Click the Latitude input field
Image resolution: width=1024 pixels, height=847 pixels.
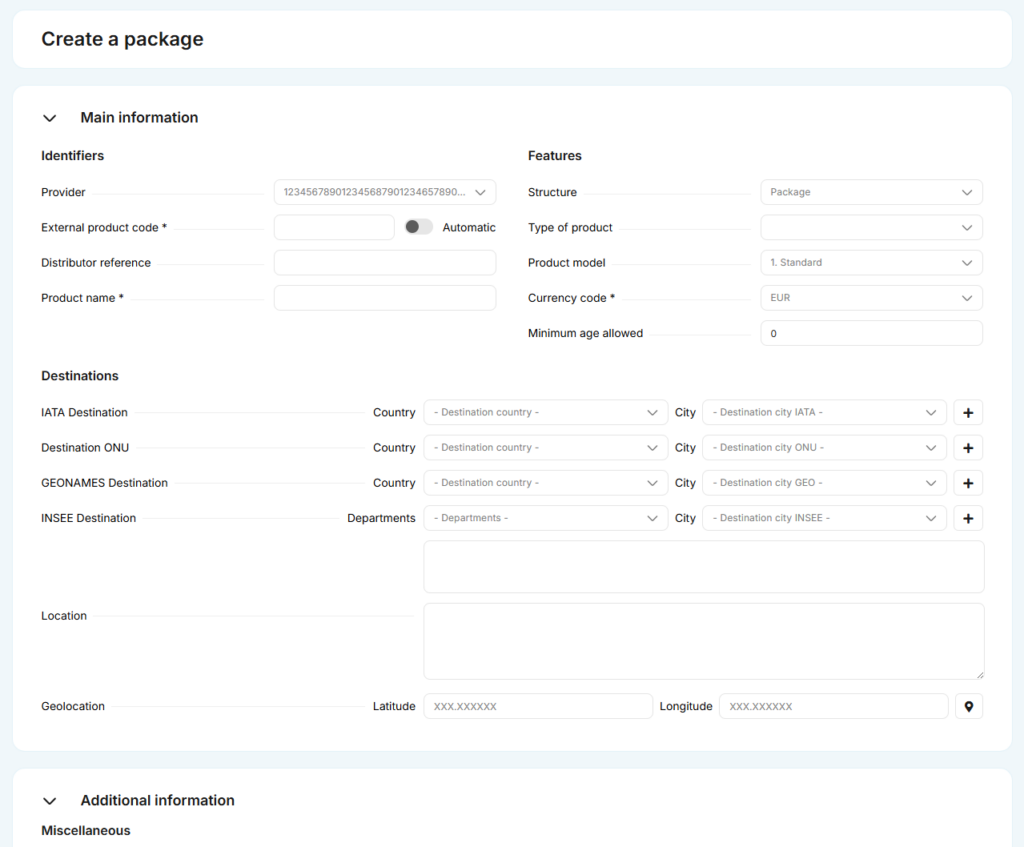click(x=538, y=706)
